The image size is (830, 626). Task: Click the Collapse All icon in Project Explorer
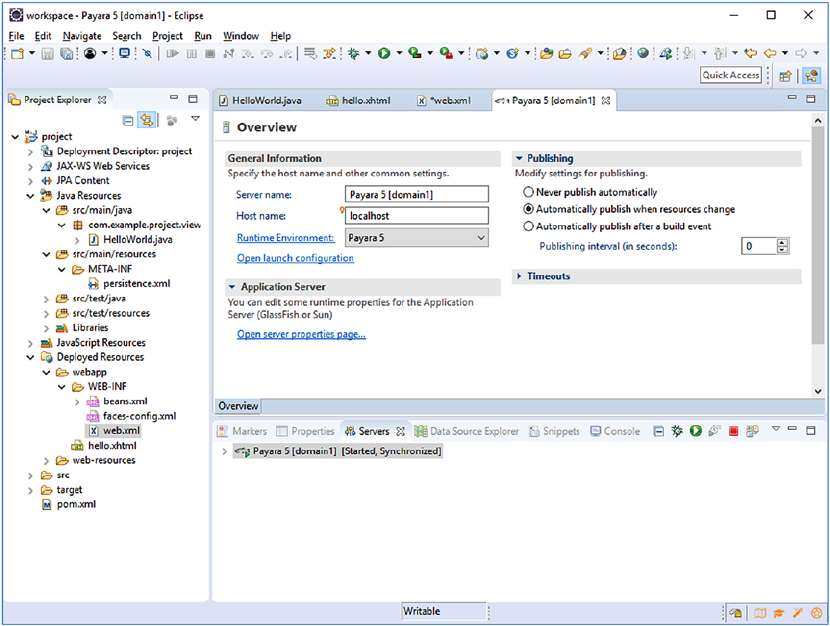128,121
